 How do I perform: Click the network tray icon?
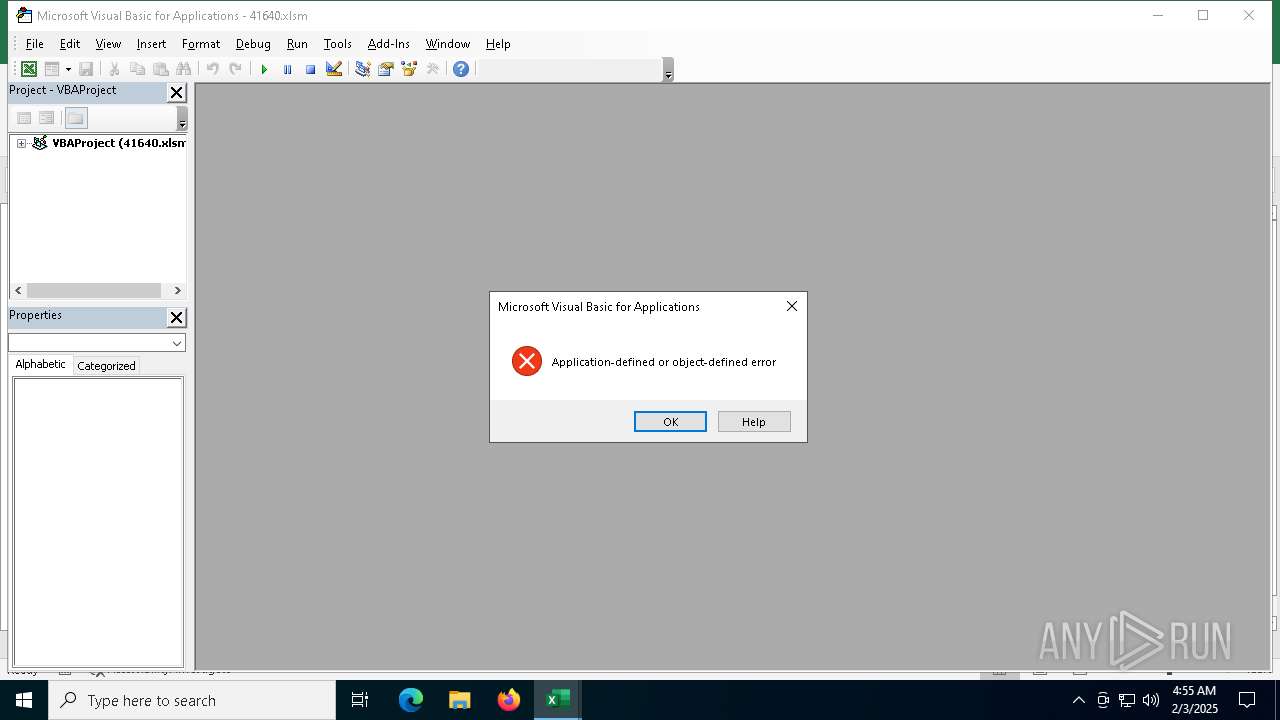coord(1127,700)
